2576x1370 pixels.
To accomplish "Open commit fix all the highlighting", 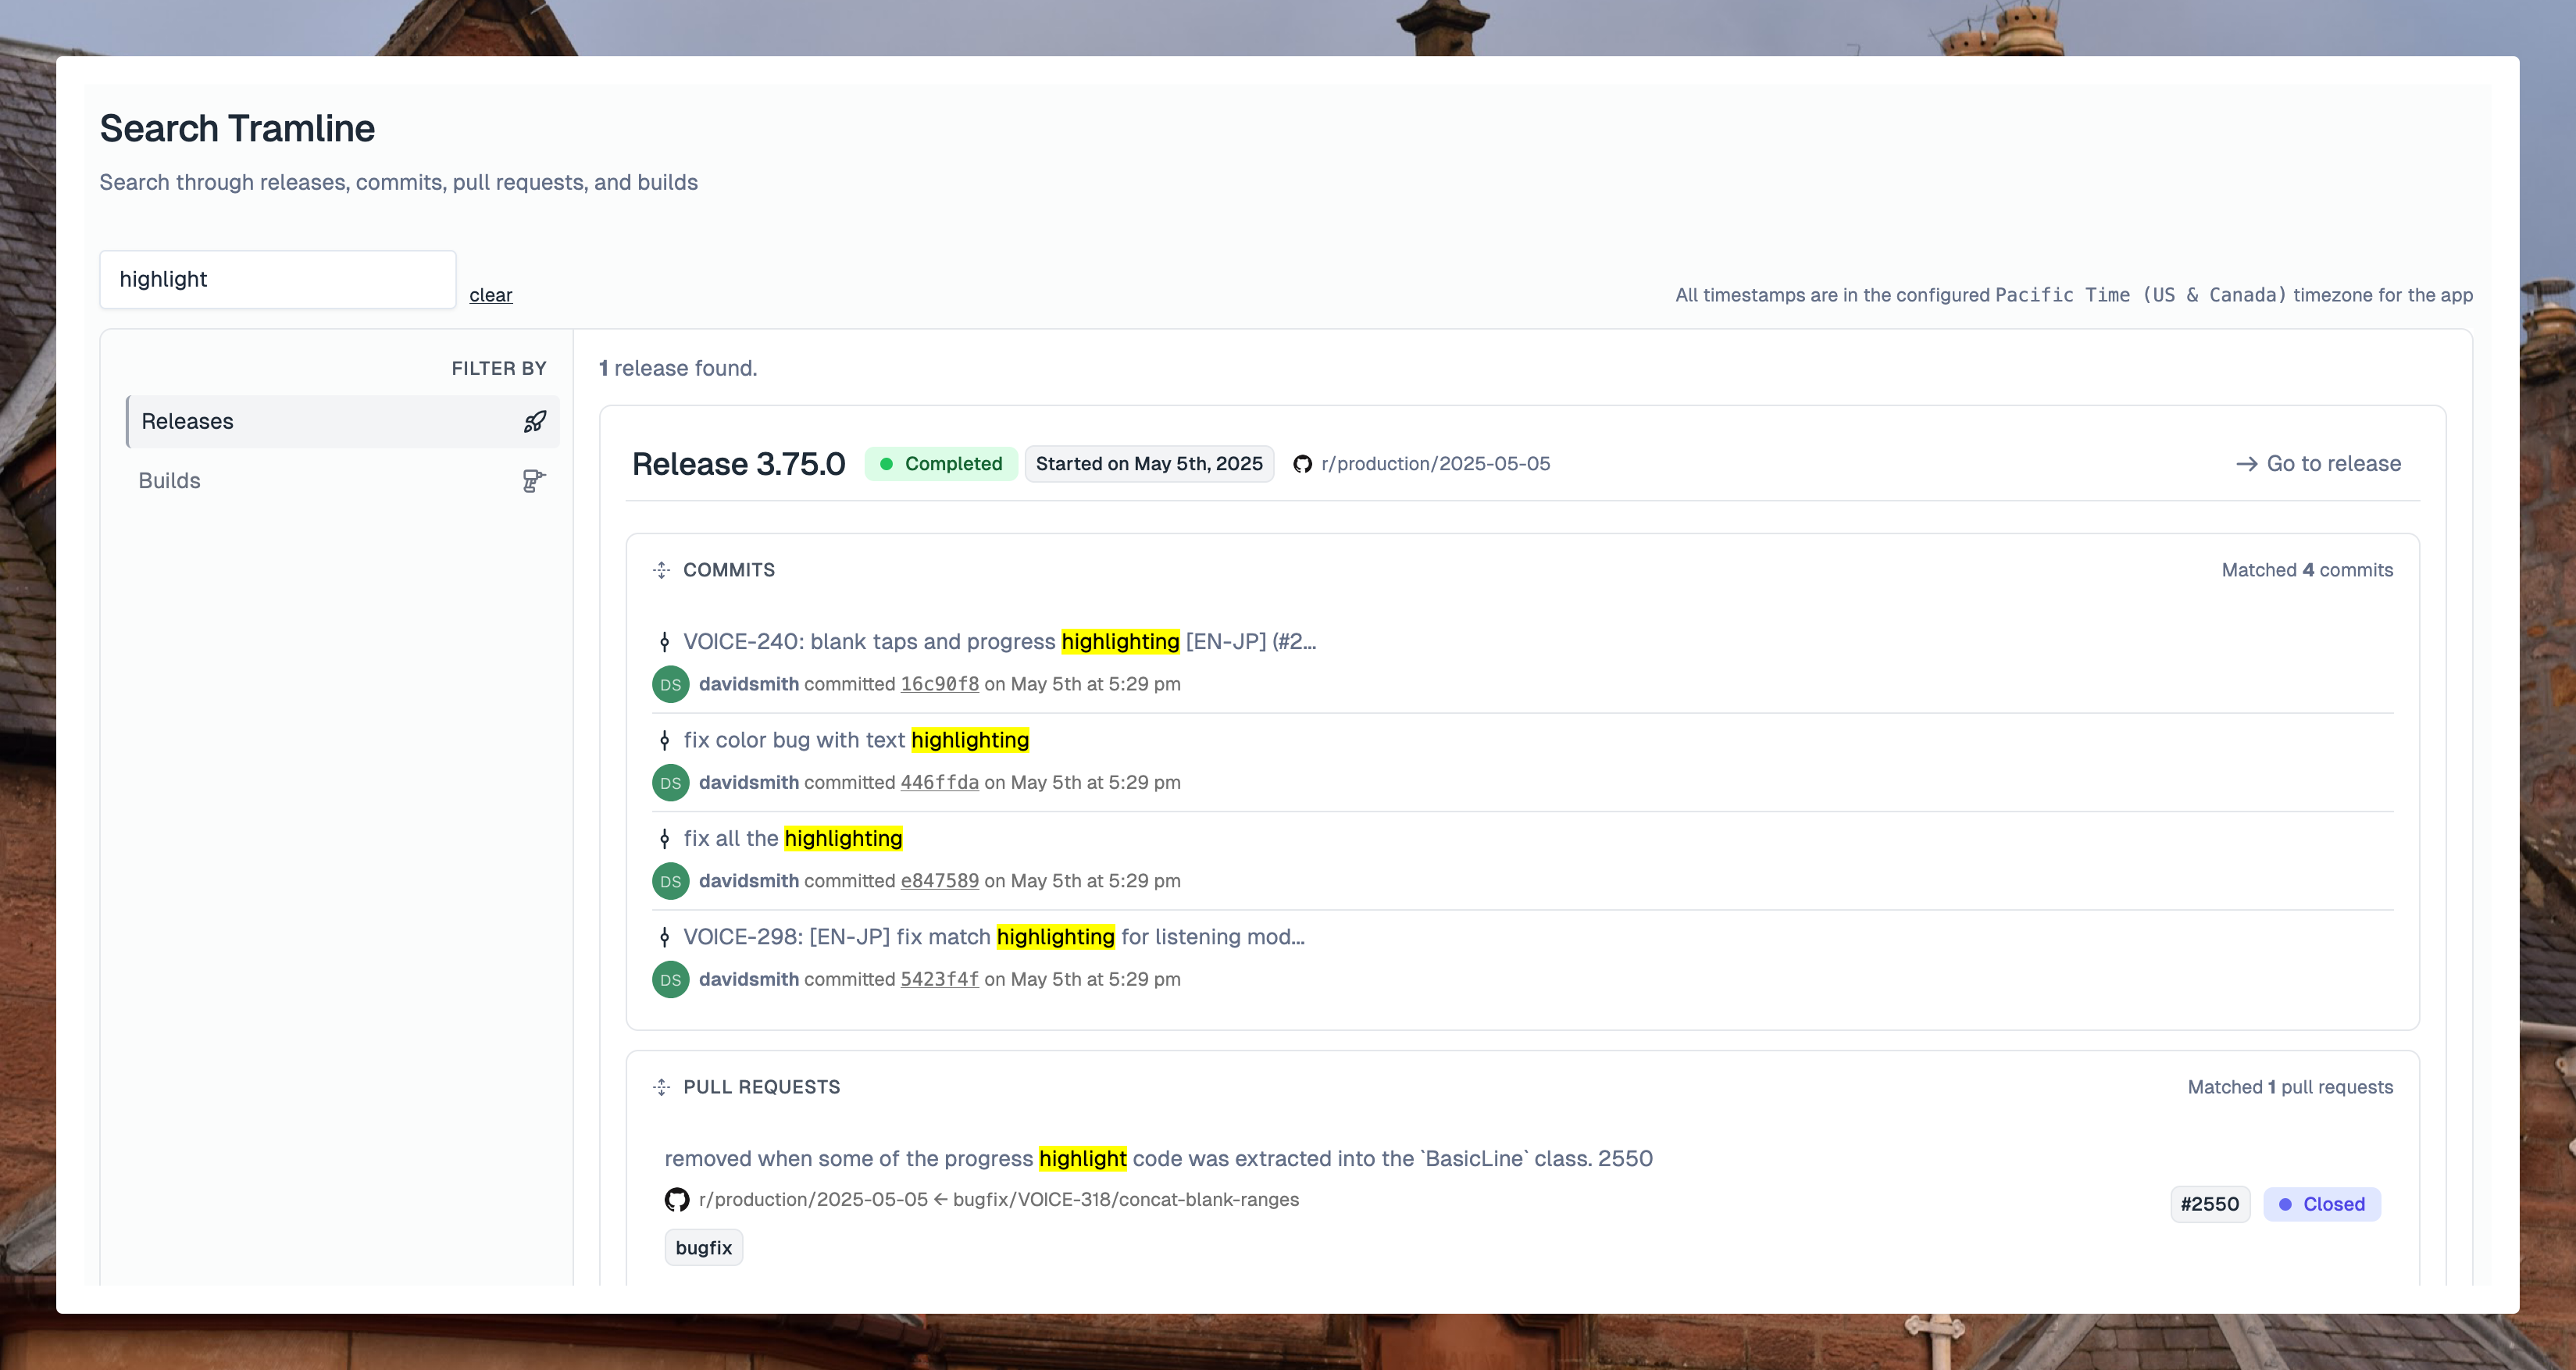I will tap(793, 838).
